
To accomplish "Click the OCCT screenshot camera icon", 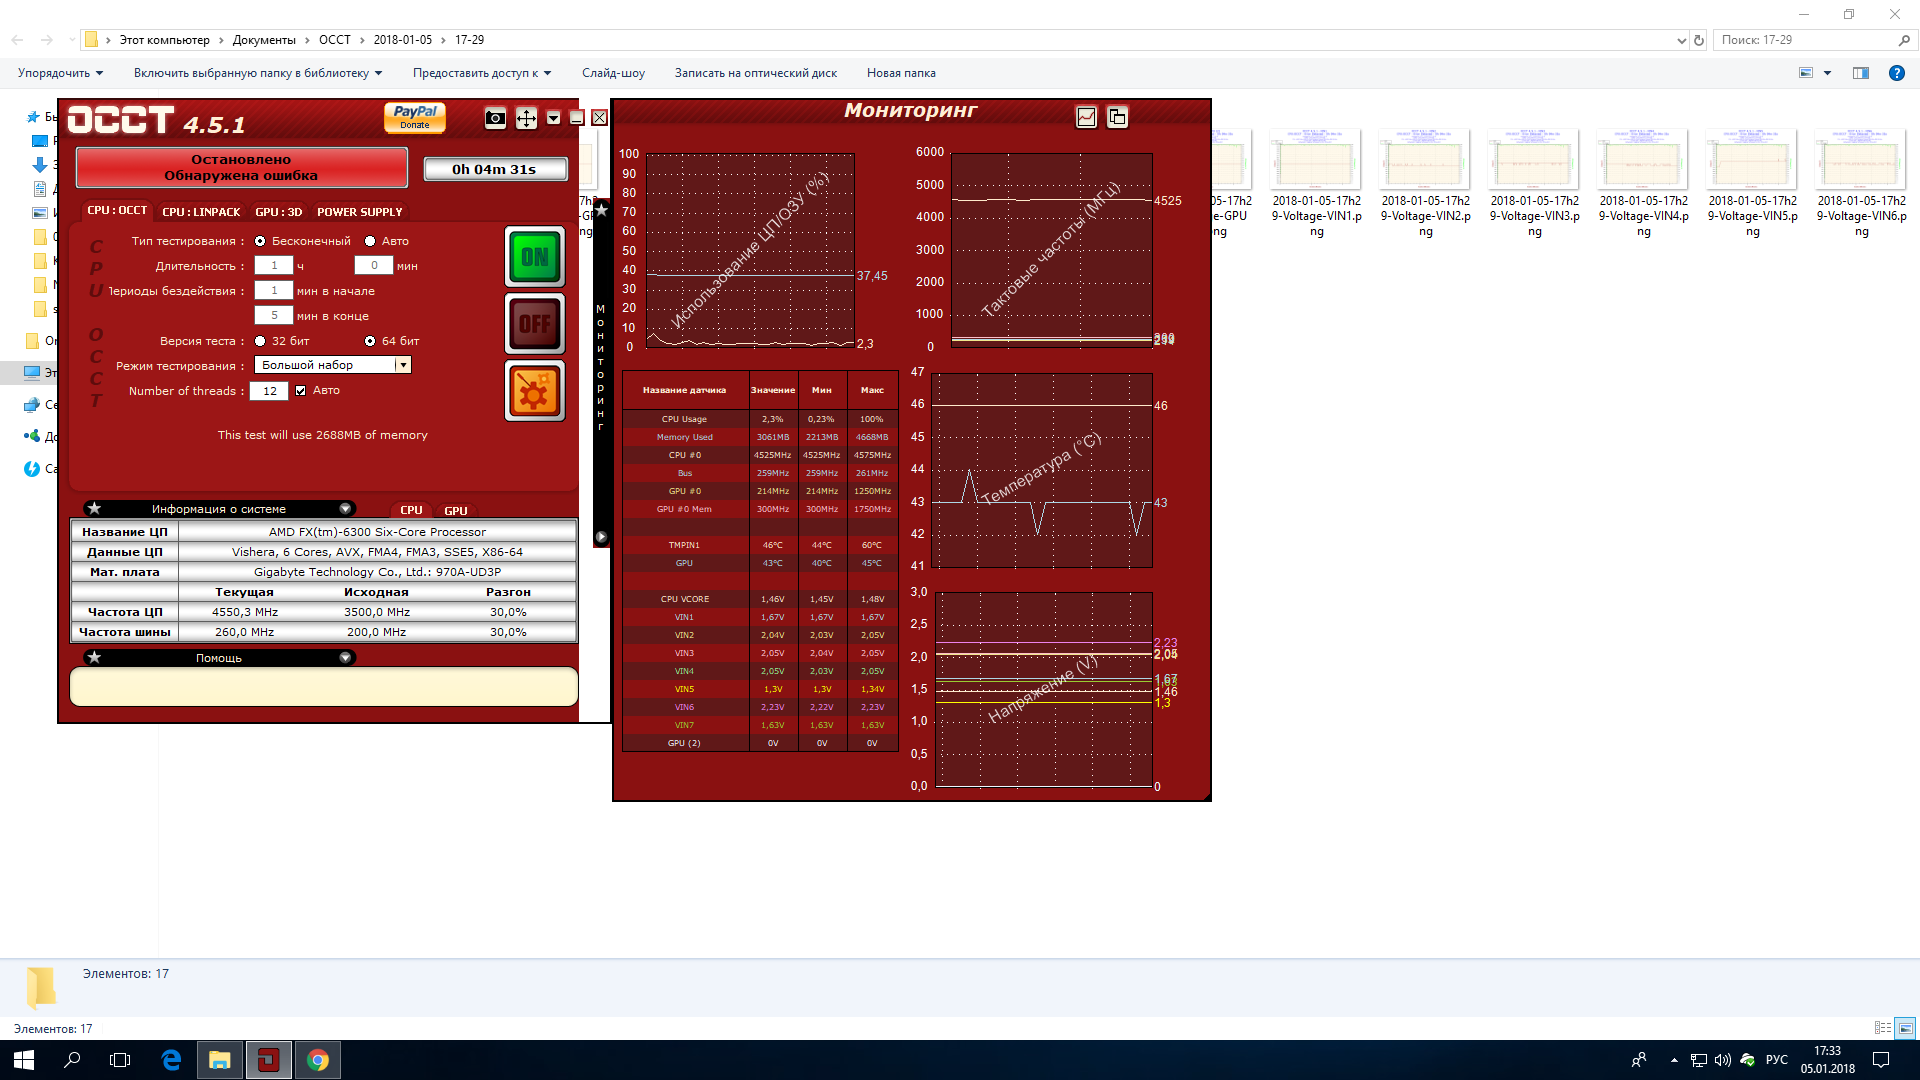I will (495, 119).
